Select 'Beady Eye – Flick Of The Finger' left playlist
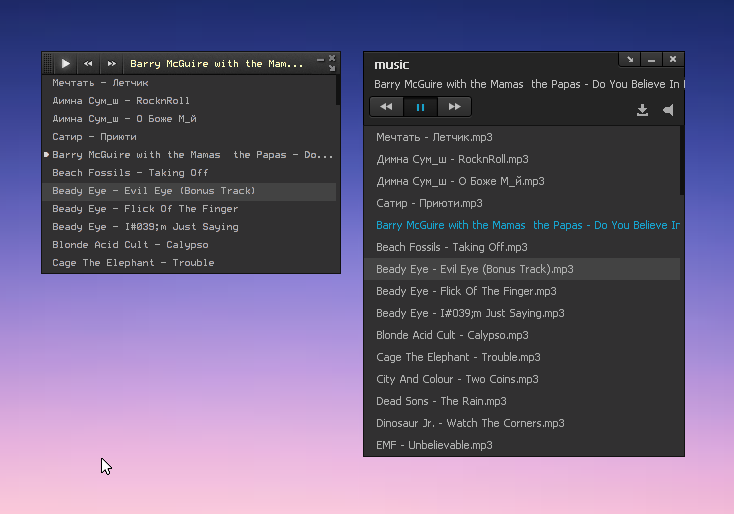This screenshot has width=734, height=514. click(189, 209)
